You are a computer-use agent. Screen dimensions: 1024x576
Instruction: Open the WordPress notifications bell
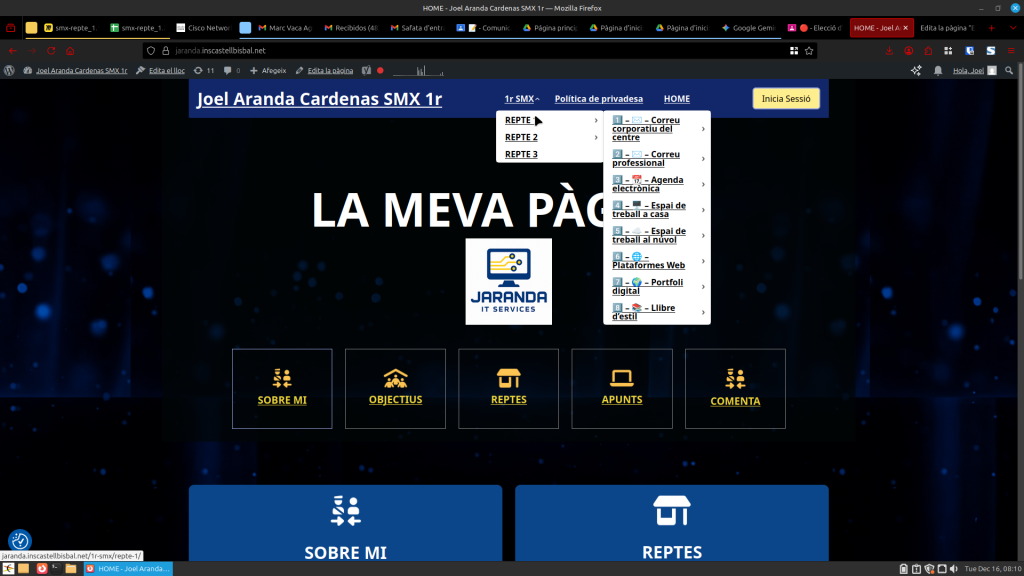click(938, 71)
